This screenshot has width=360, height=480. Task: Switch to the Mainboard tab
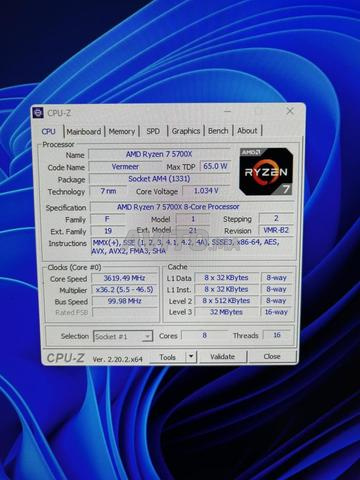(x=84, y=131)
